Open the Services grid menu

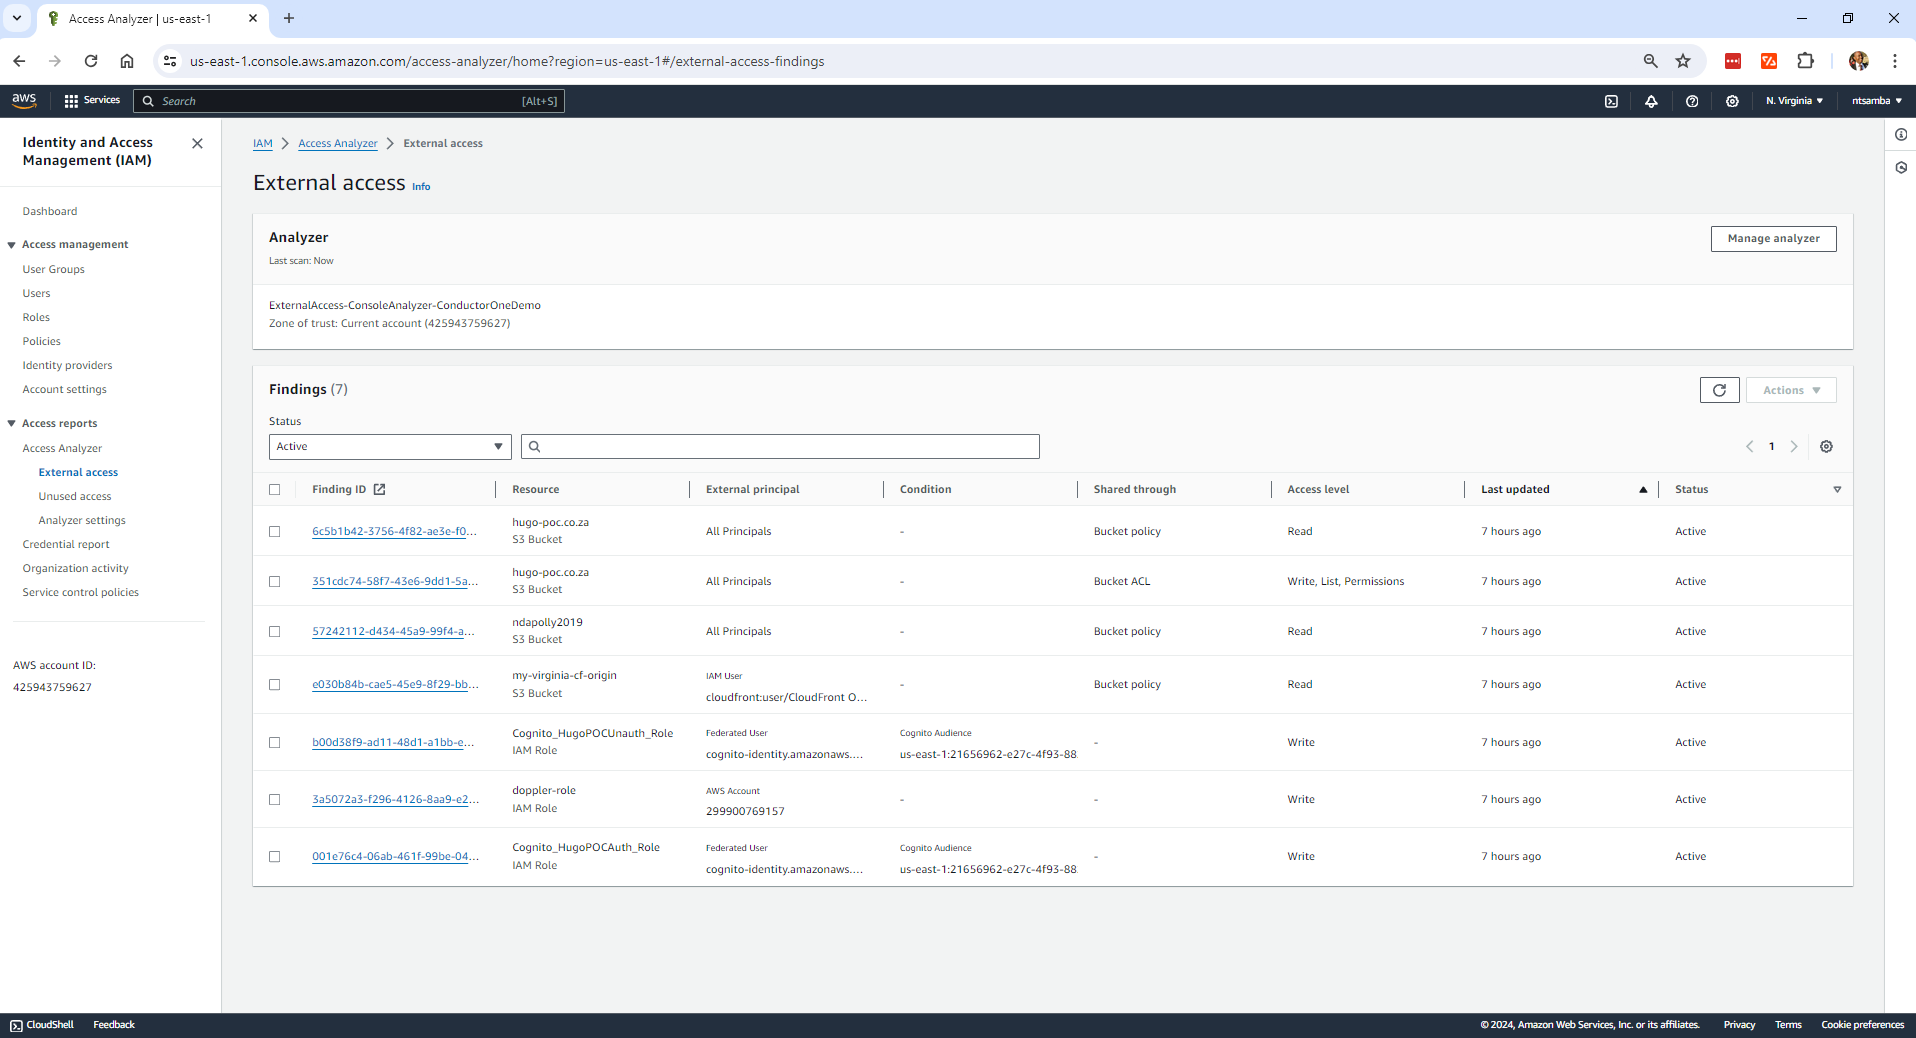pyautogui.click(x=91, y=101)
